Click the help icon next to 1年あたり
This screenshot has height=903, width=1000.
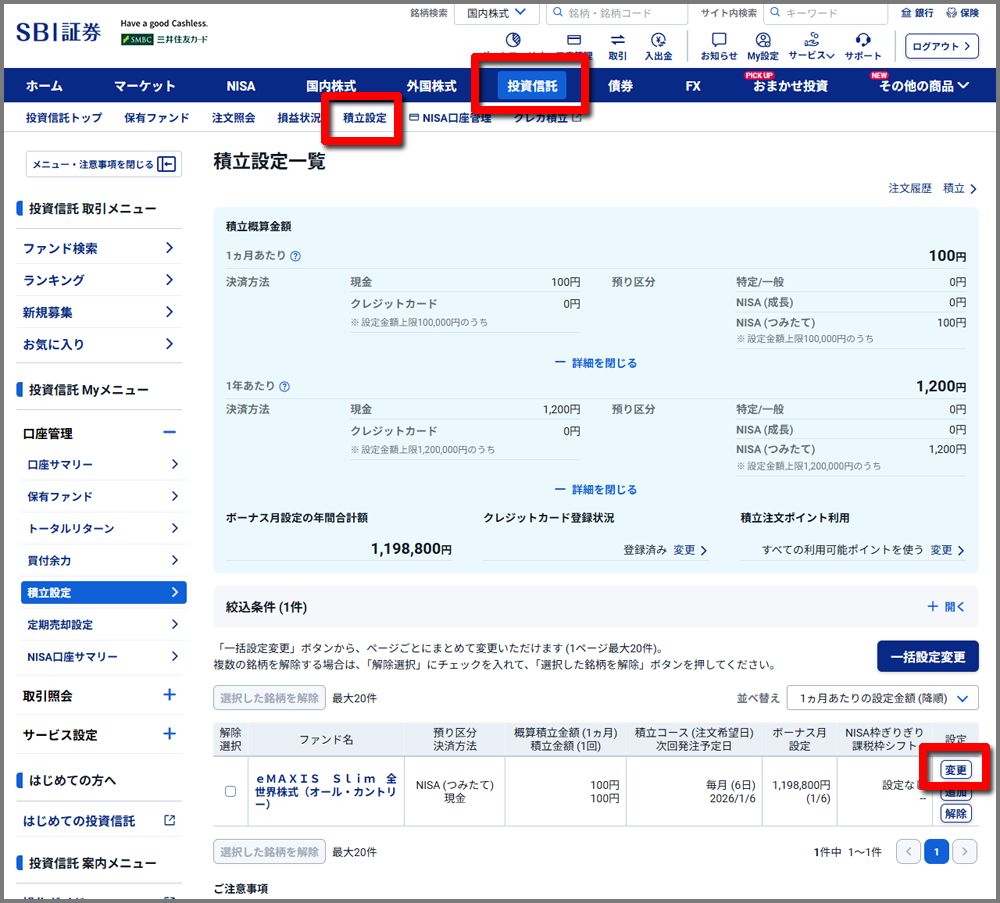point(284,386)
